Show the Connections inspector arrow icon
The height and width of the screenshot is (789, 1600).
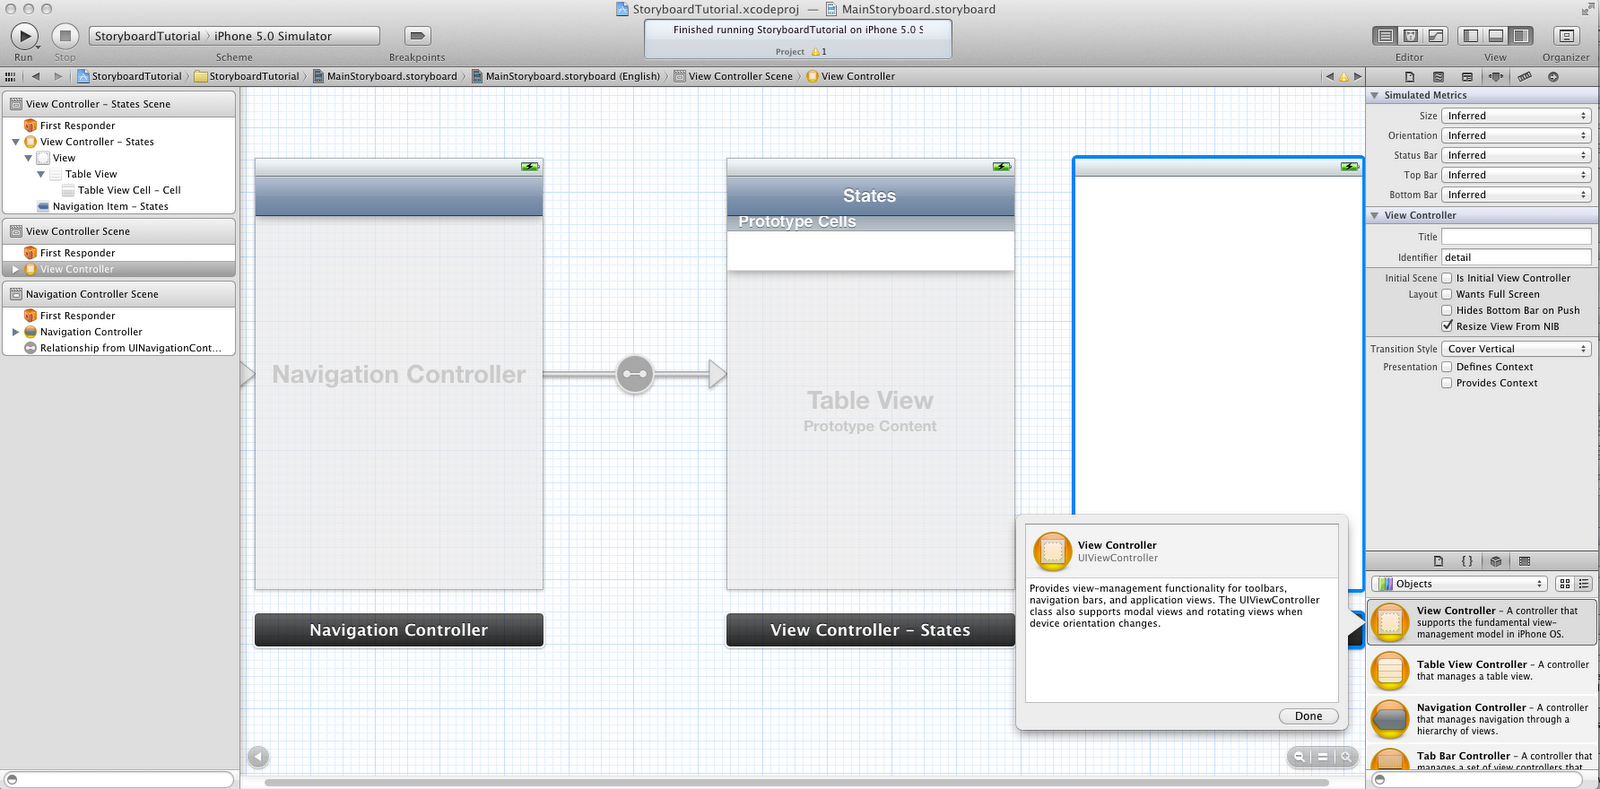(1553, 77)
